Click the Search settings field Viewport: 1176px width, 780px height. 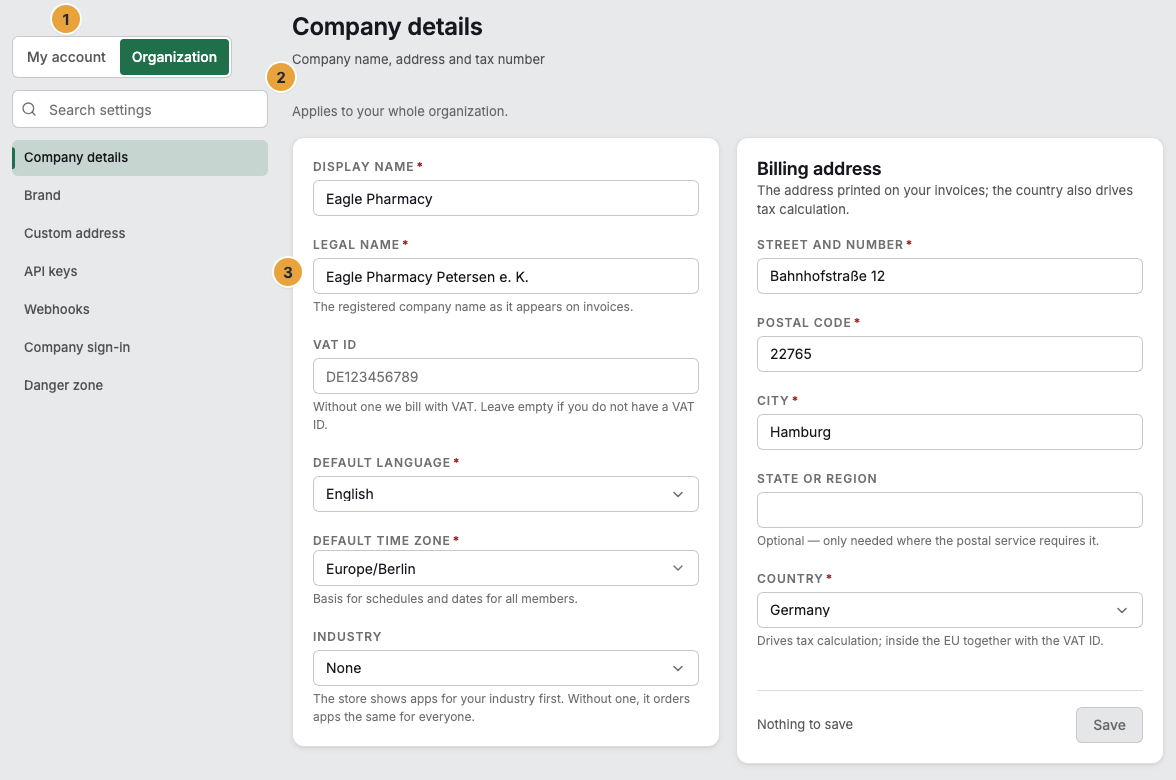[140, 110]
